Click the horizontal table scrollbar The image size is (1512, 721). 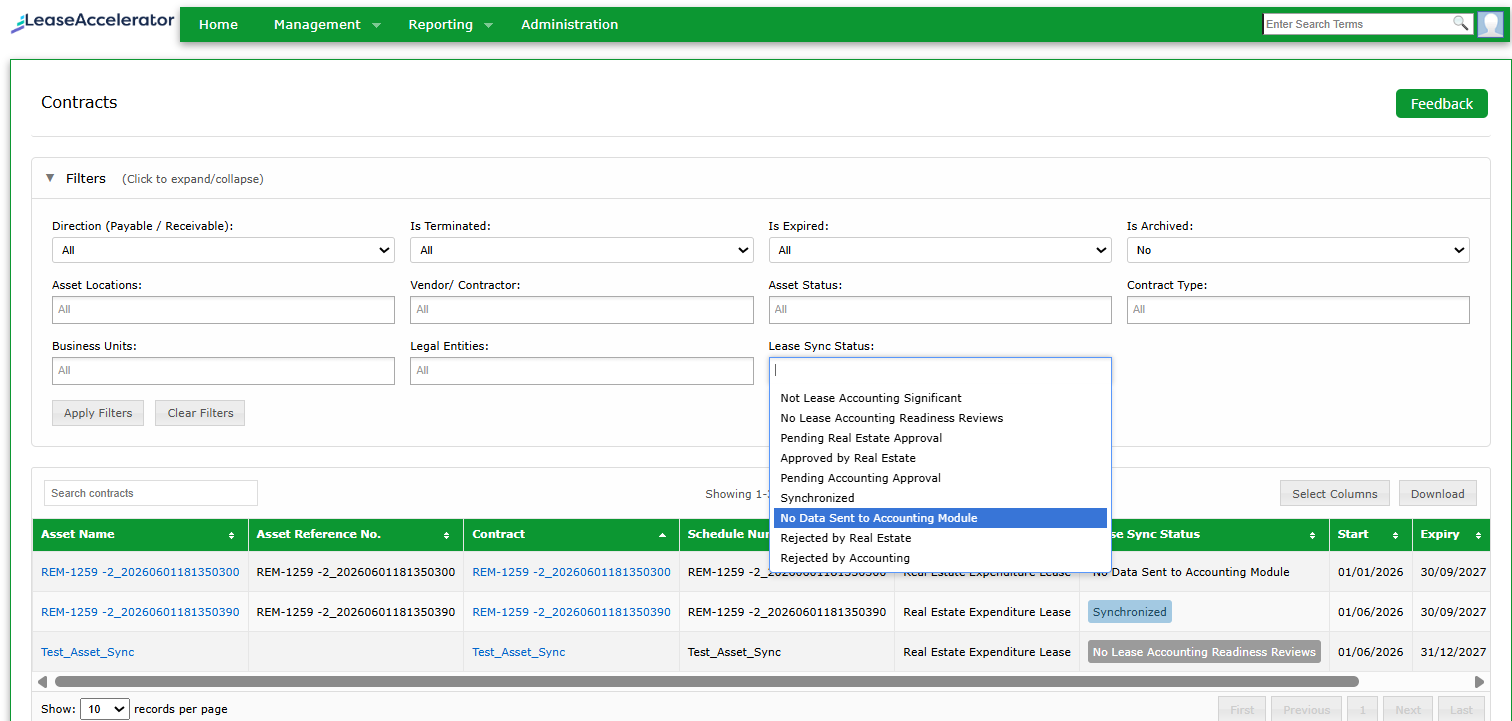point(706,682)
